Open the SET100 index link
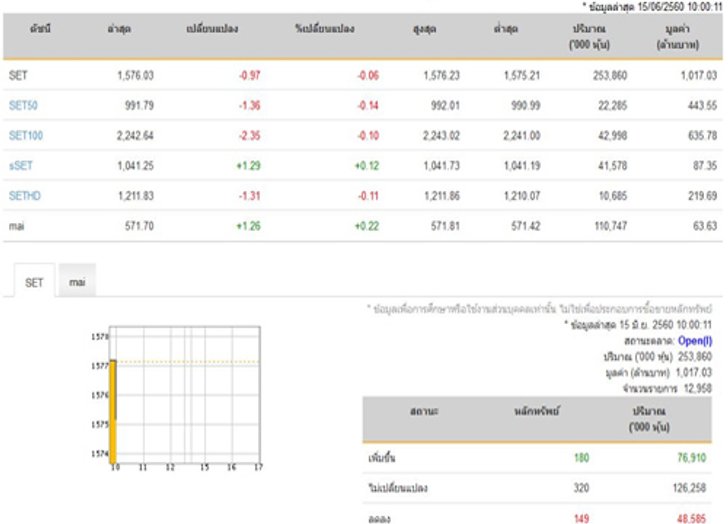Viewport: 728px width, 524px height. point(26,136)
